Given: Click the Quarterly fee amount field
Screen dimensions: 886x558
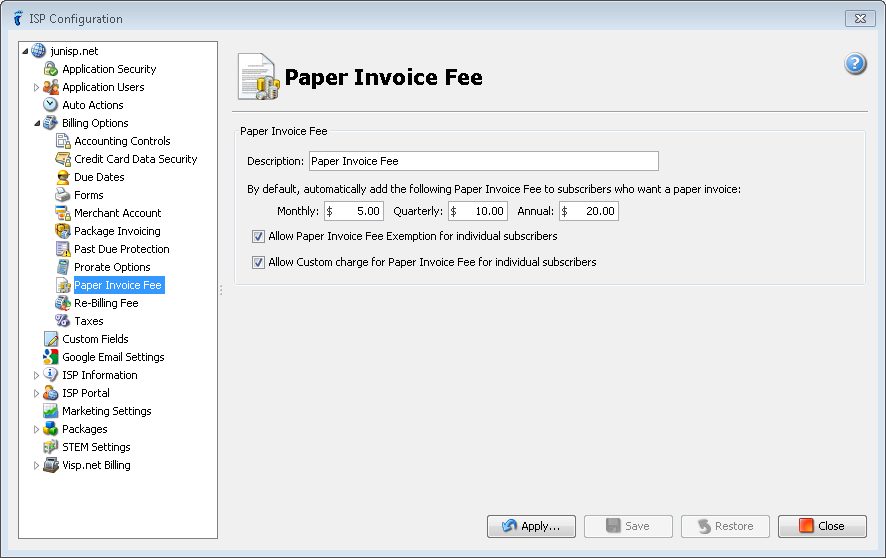Looking at the screenshot, I should coord(477,211).
